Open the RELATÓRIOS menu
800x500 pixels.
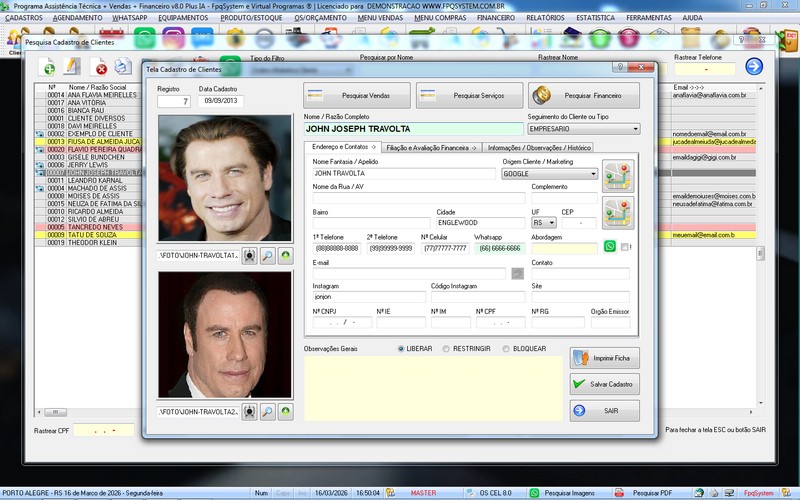545,18
